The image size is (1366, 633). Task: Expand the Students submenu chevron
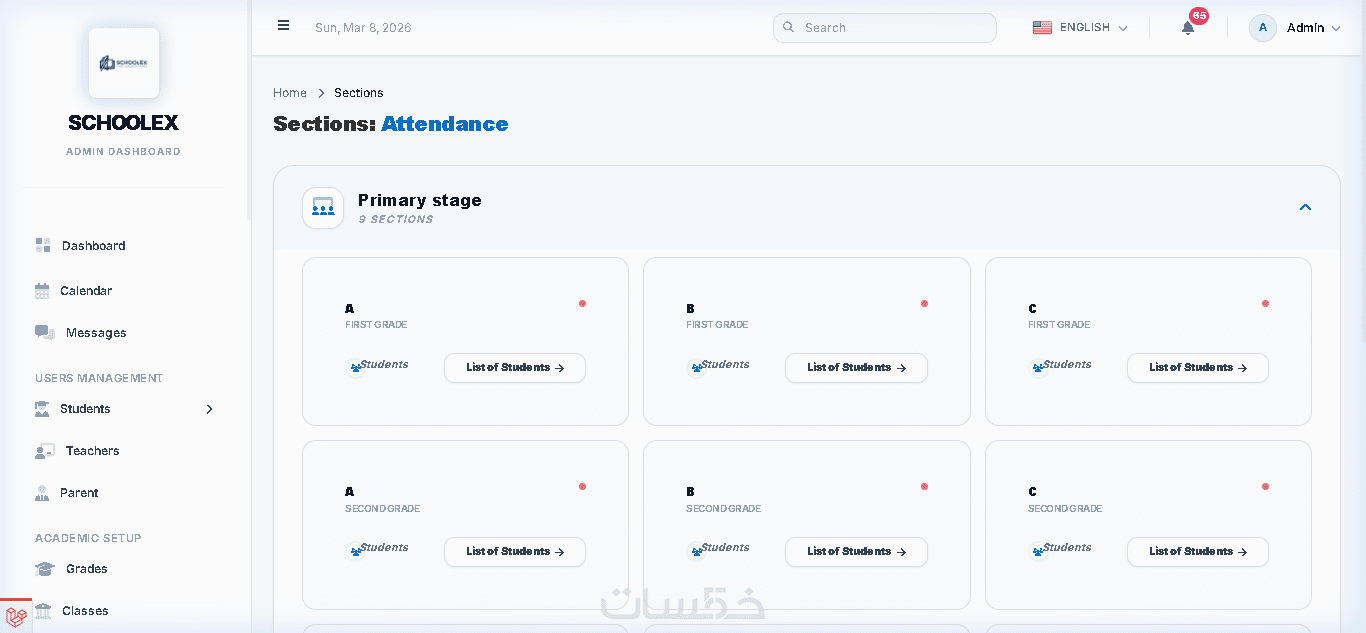(x=209, y=409)
